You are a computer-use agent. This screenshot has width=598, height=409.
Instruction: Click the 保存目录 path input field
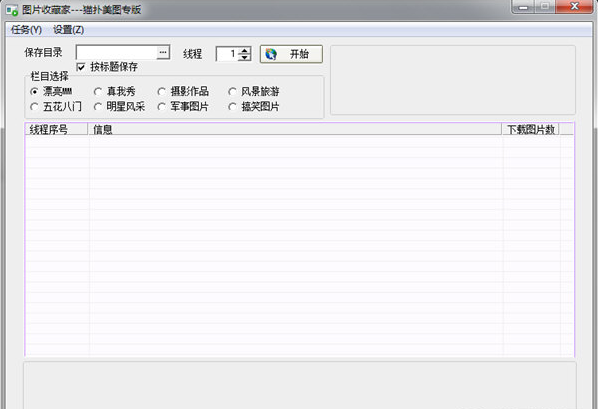[x=116, y=53]
